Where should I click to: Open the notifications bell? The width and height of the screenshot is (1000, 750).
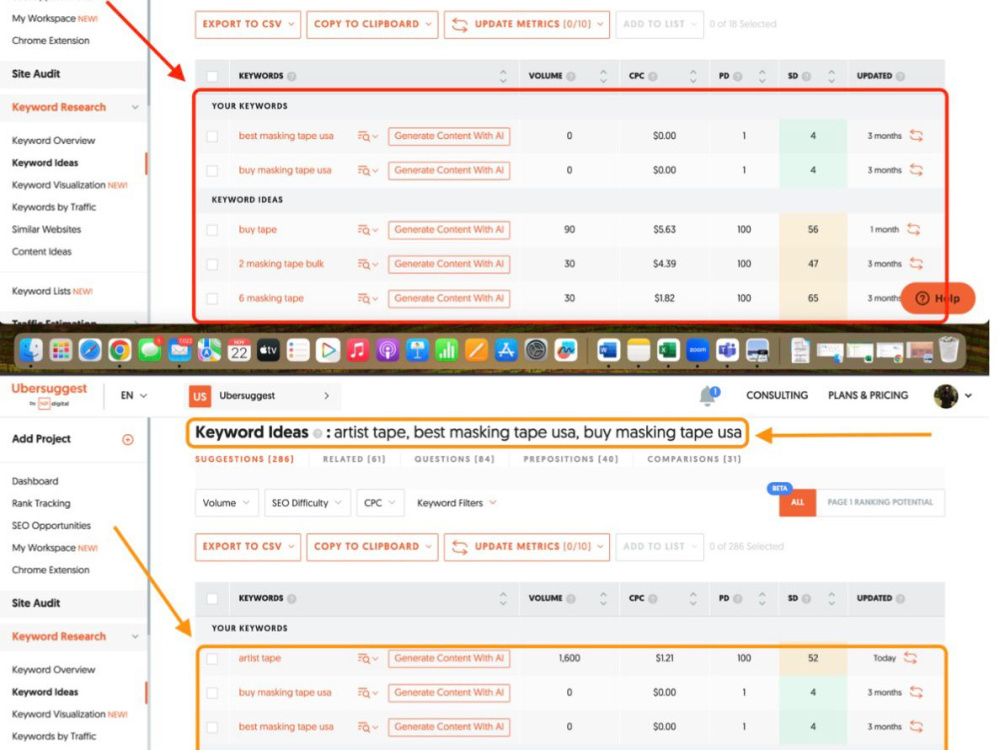[708, 395]
